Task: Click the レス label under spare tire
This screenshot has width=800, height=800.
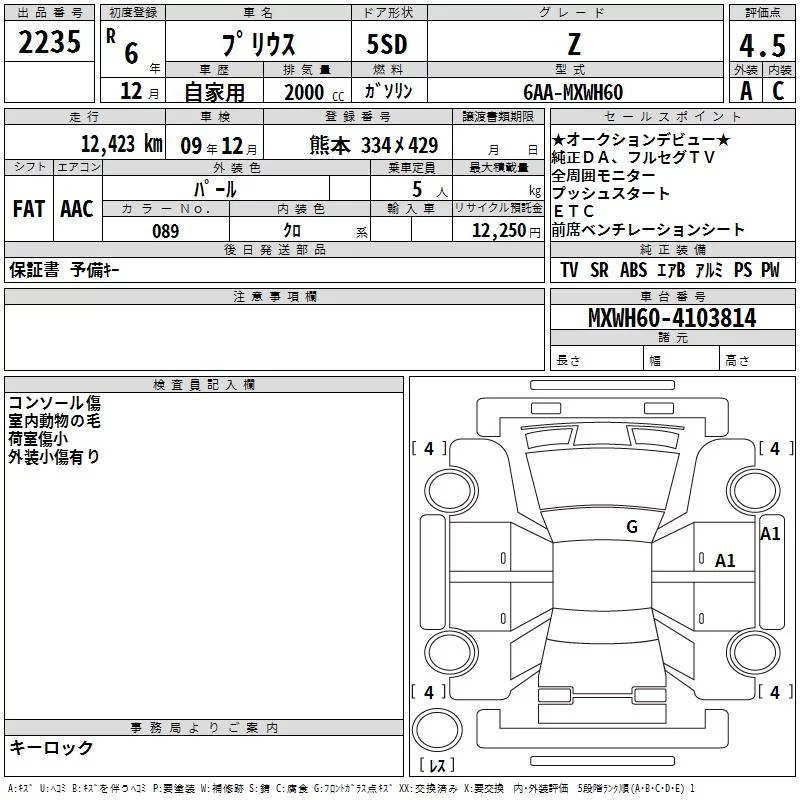Action: click(x=436, y=766)
